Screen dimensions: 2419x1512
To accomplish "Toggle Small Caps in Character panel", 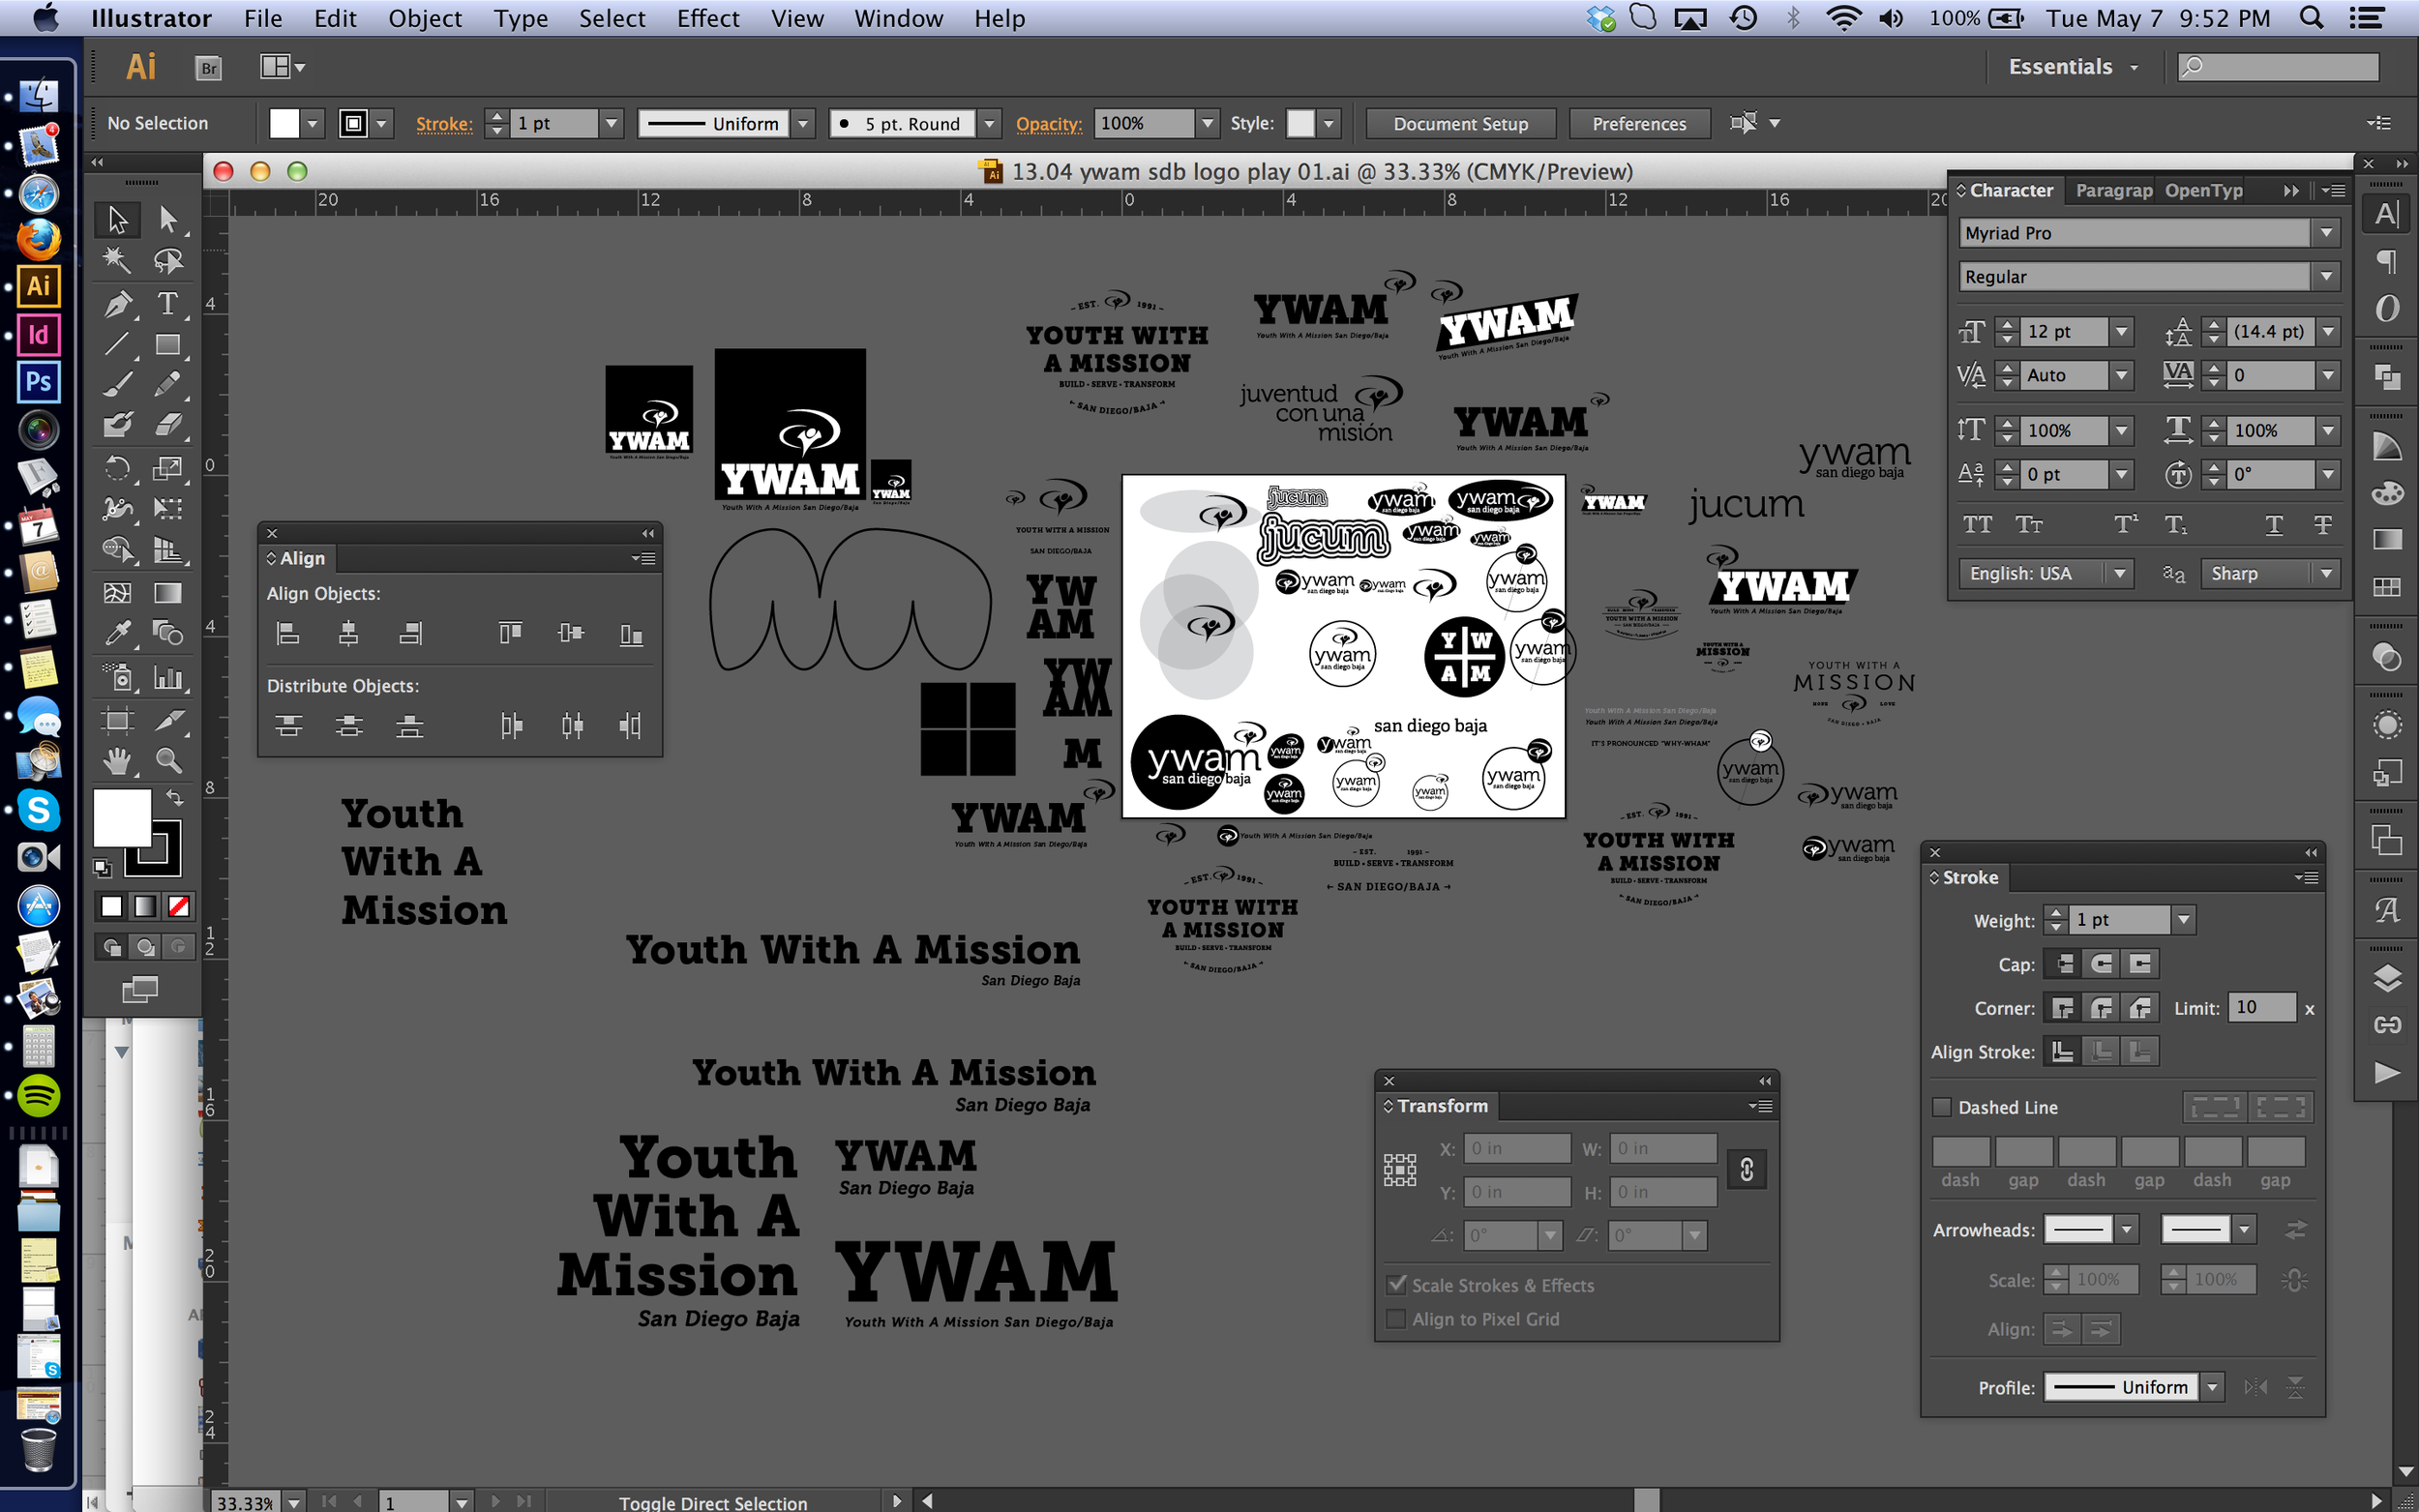I will [x=2029, y=525].
